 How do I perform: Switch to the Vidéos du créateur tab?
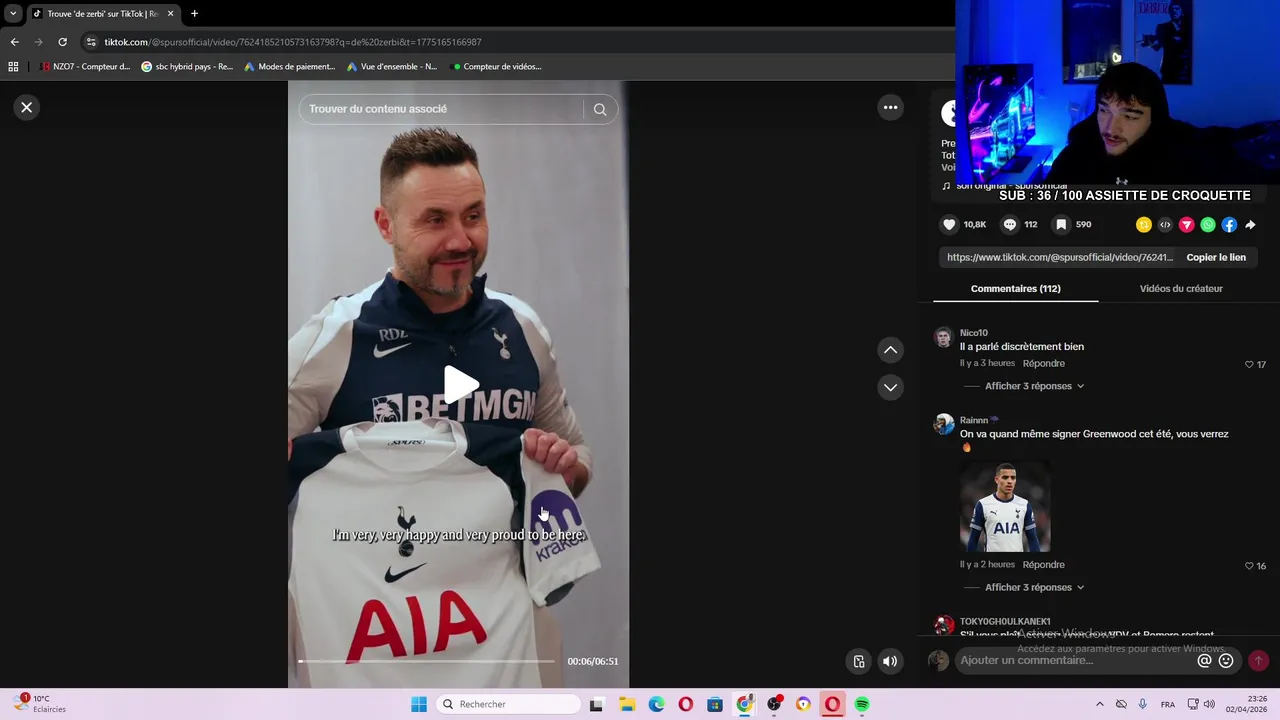tap(1181, 288)
